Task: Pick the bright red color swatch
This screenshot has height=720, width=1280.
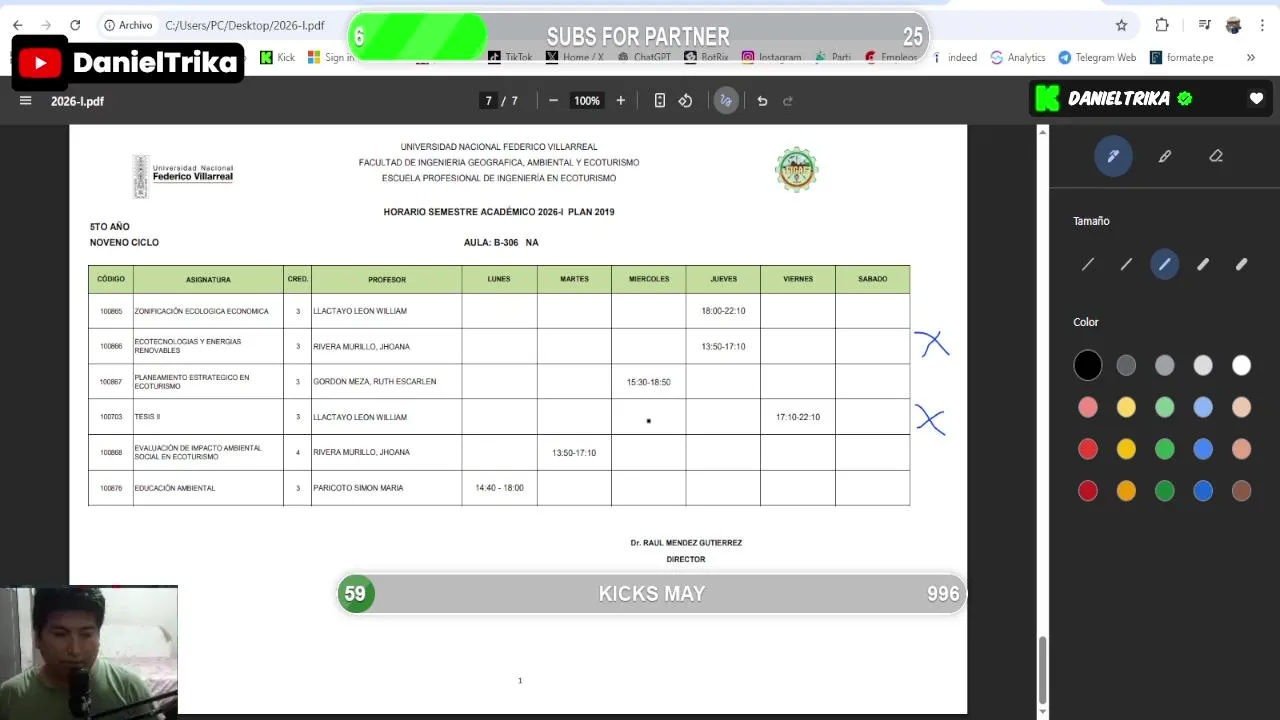Action: (1088, 449)
